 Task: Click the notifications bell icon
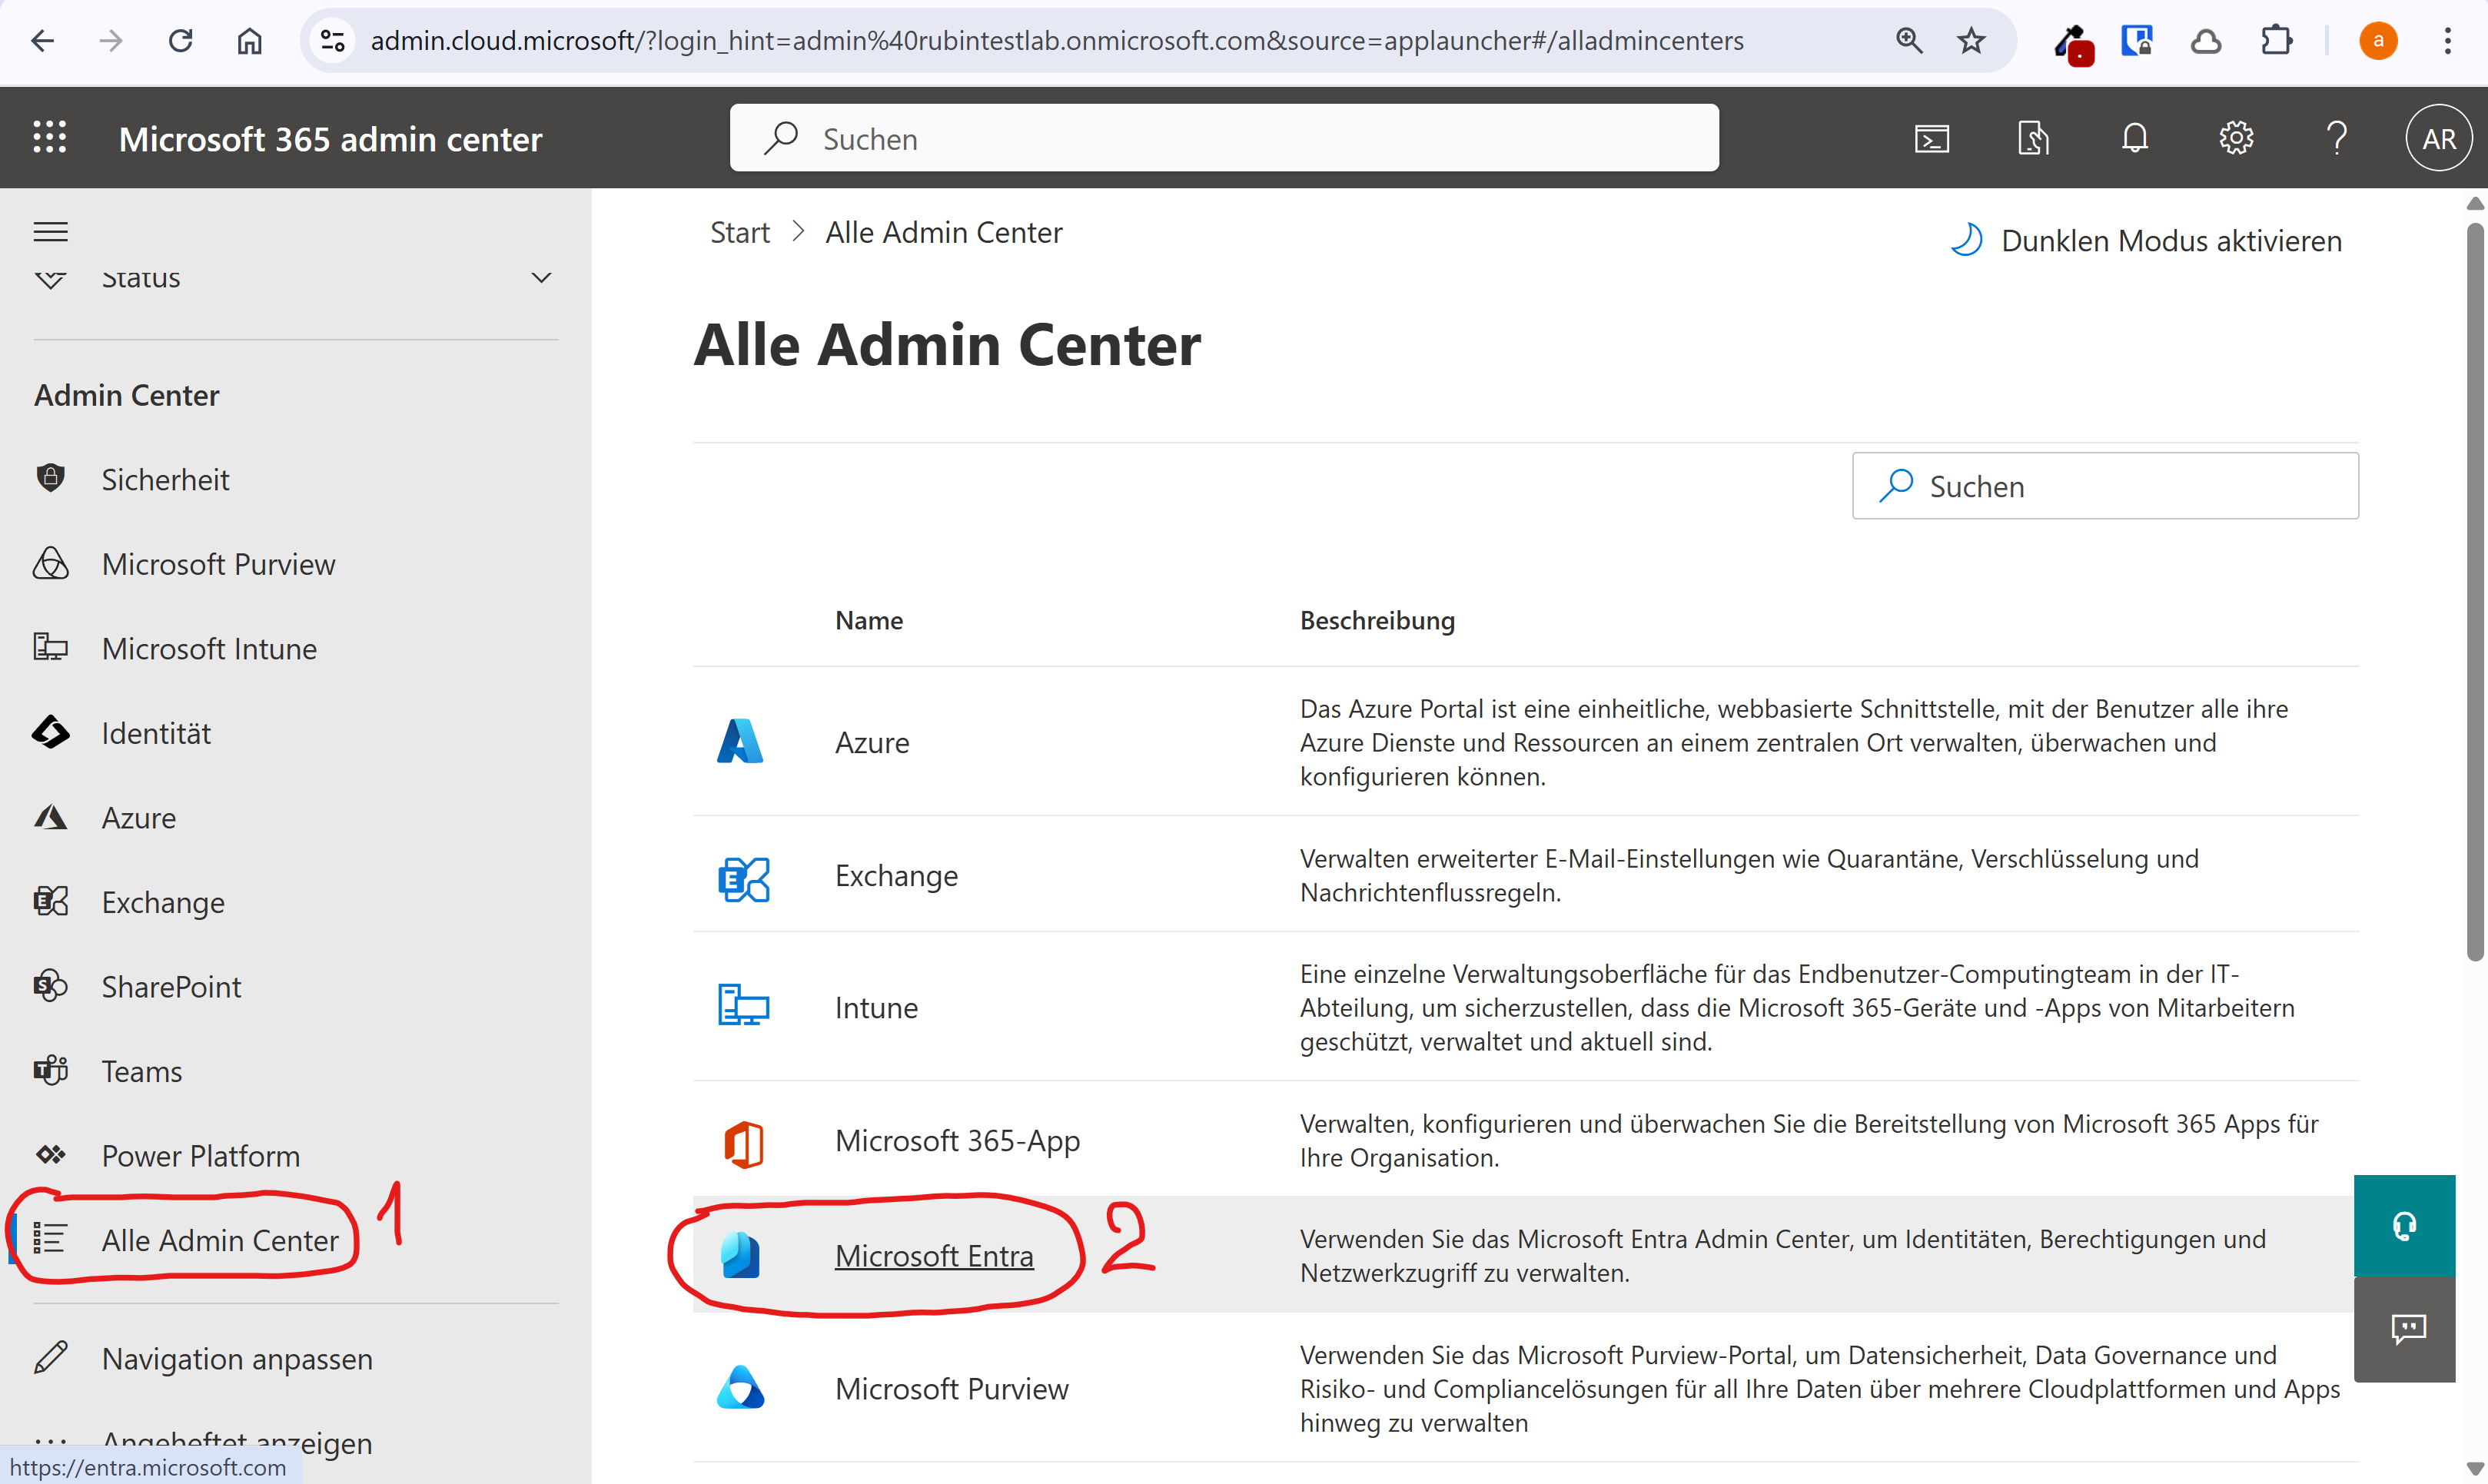pyautogui.click(x=2134, y=138)
